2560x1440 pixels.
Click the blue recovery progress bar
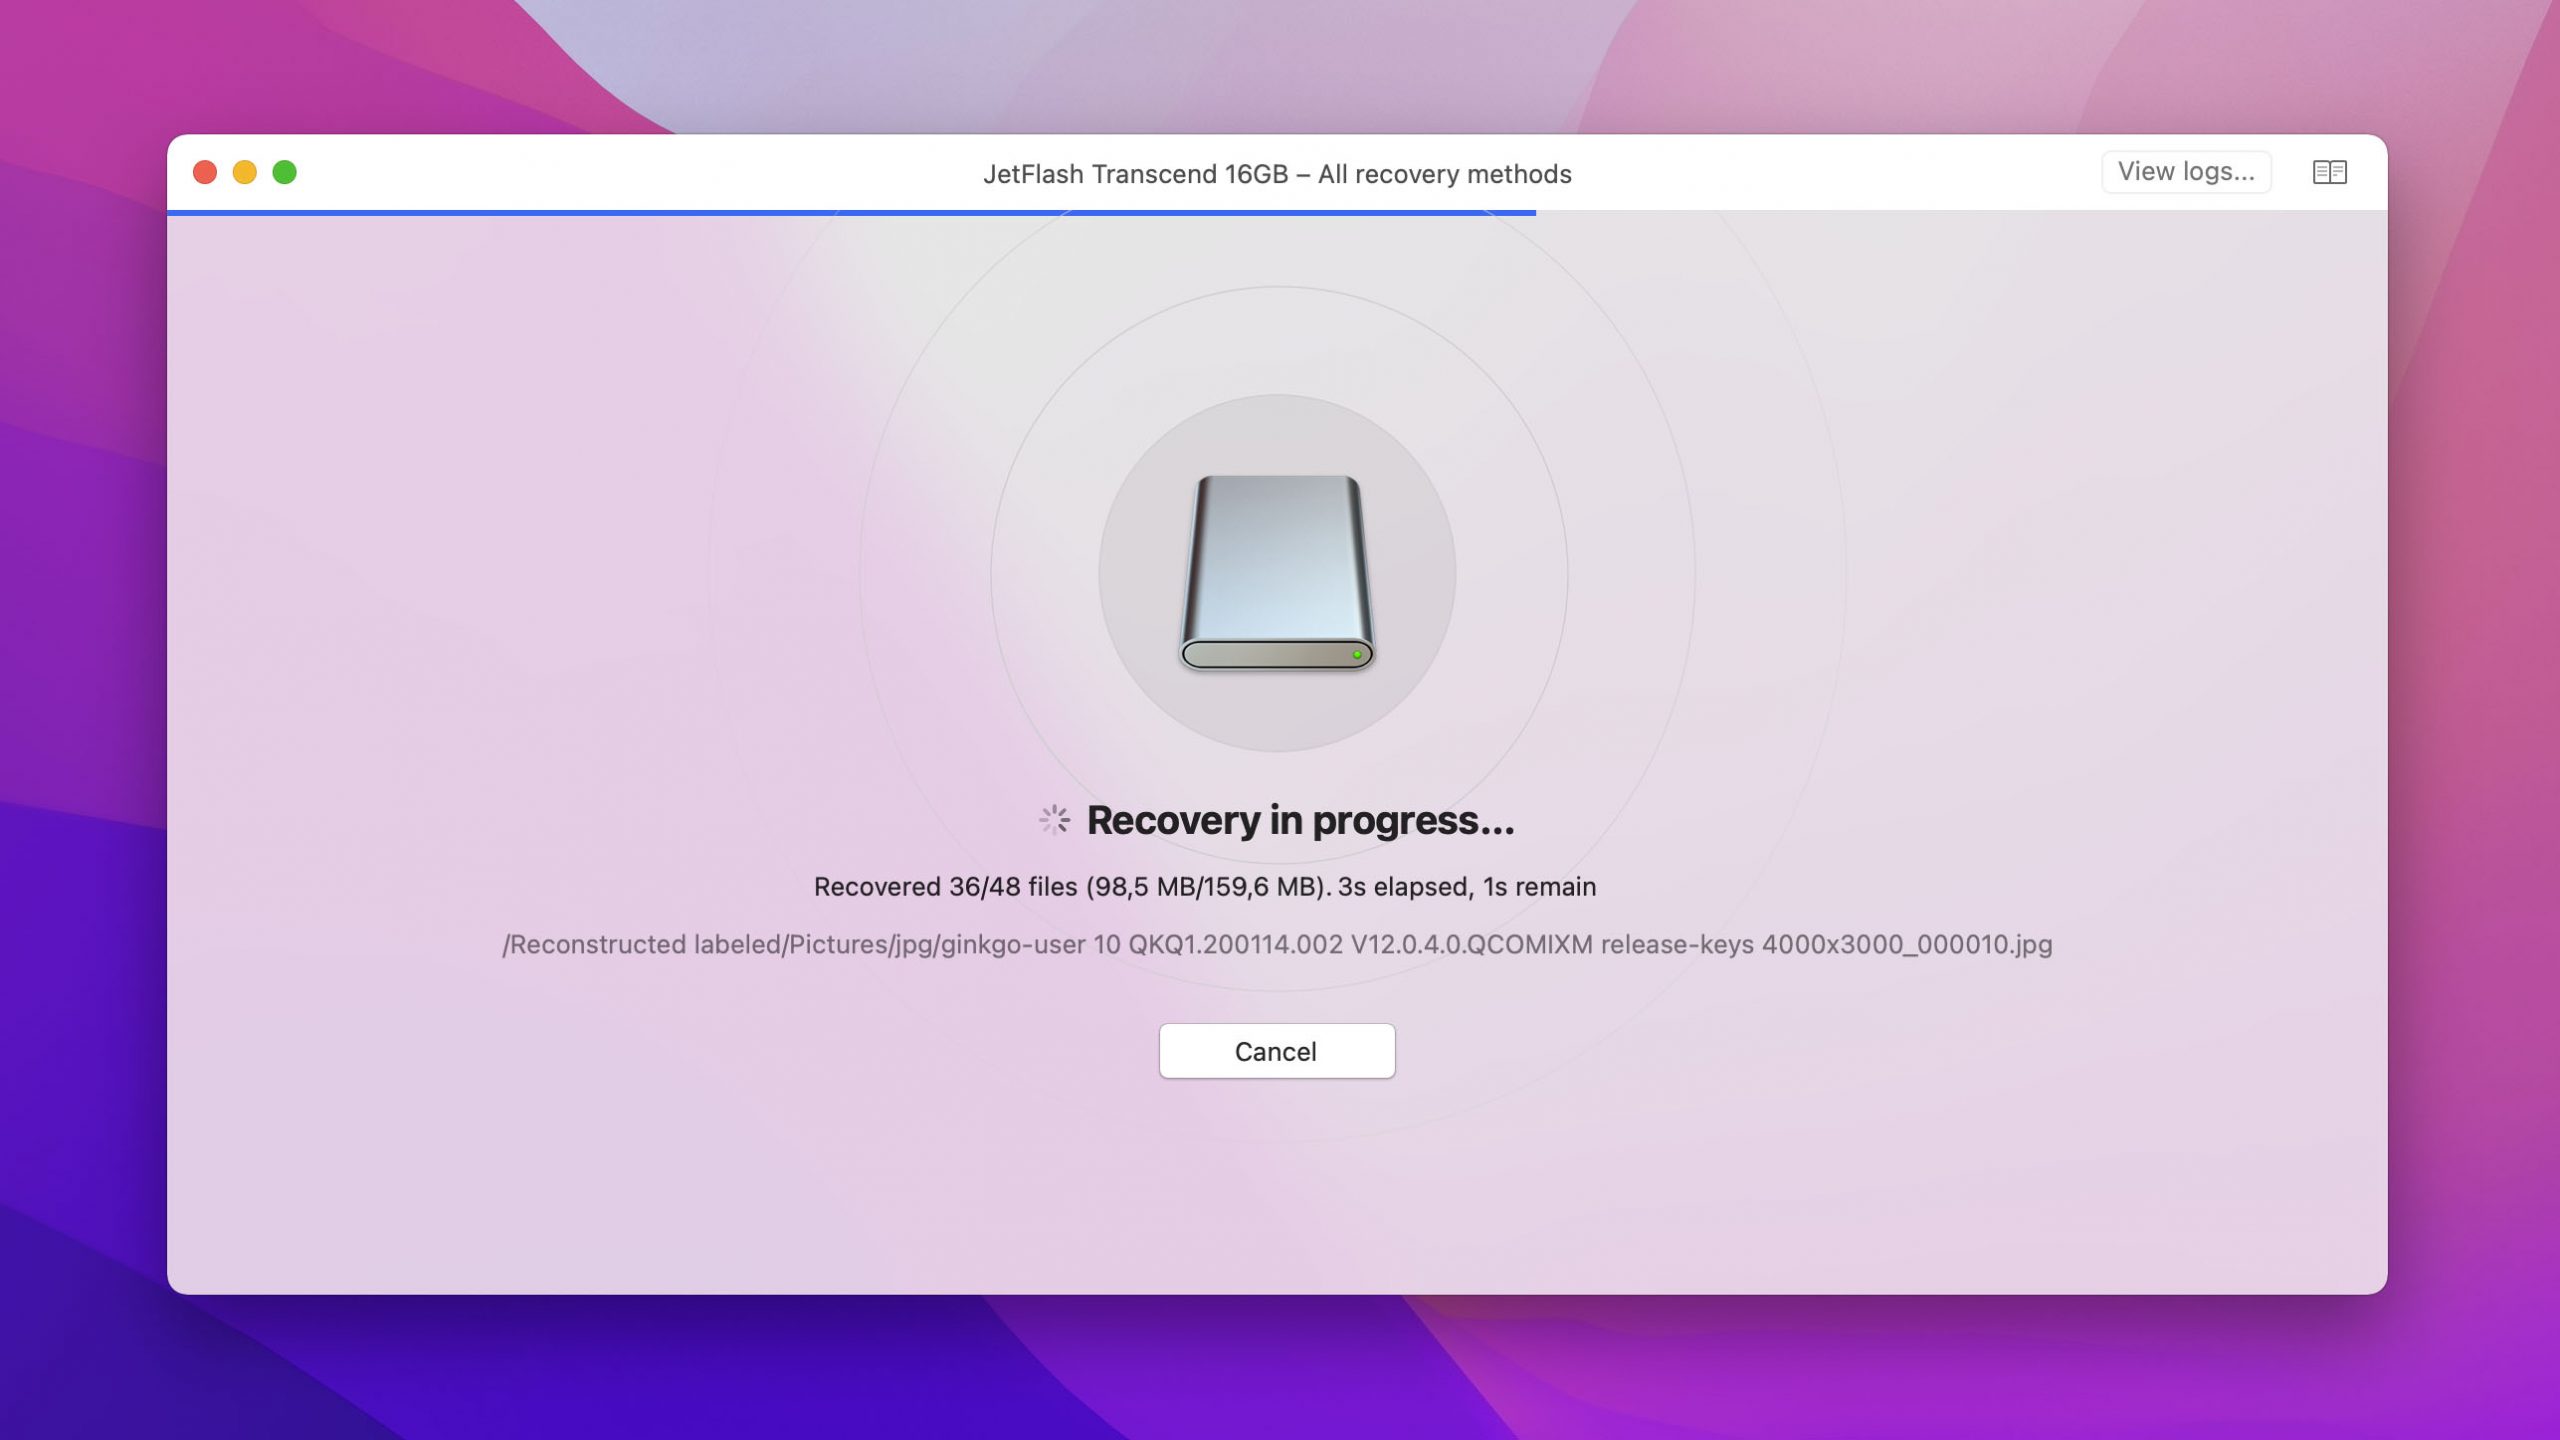click(x=851, y=212)
